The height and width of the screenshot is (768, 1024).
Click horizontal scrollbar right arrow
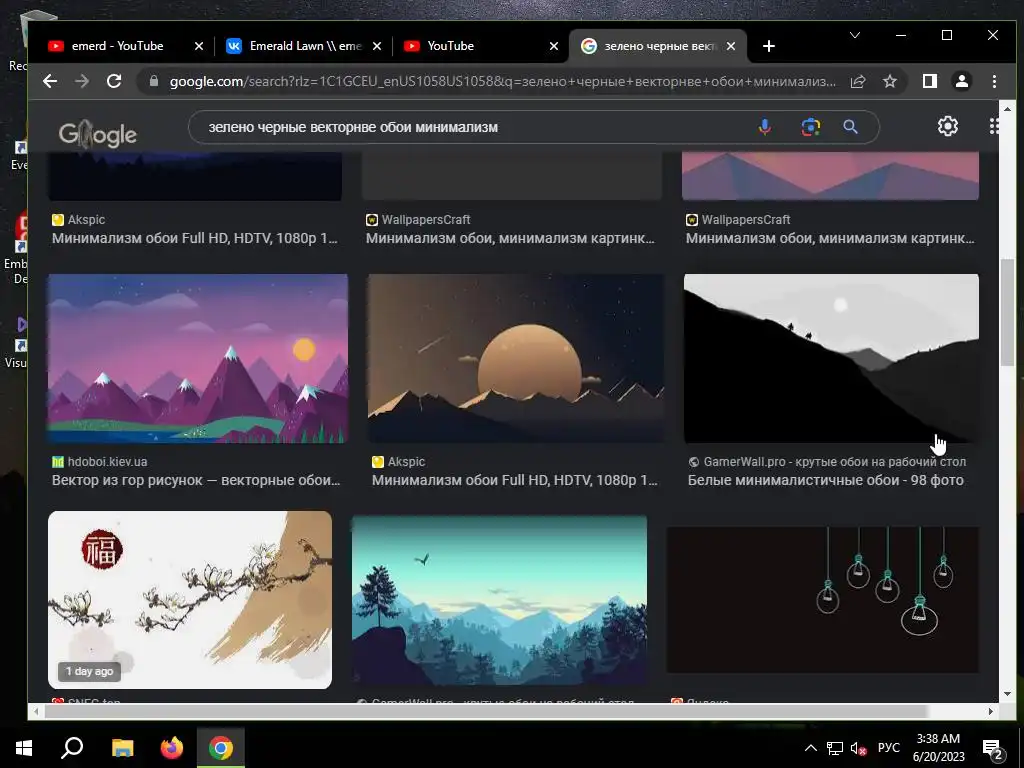tap(991, 711)
